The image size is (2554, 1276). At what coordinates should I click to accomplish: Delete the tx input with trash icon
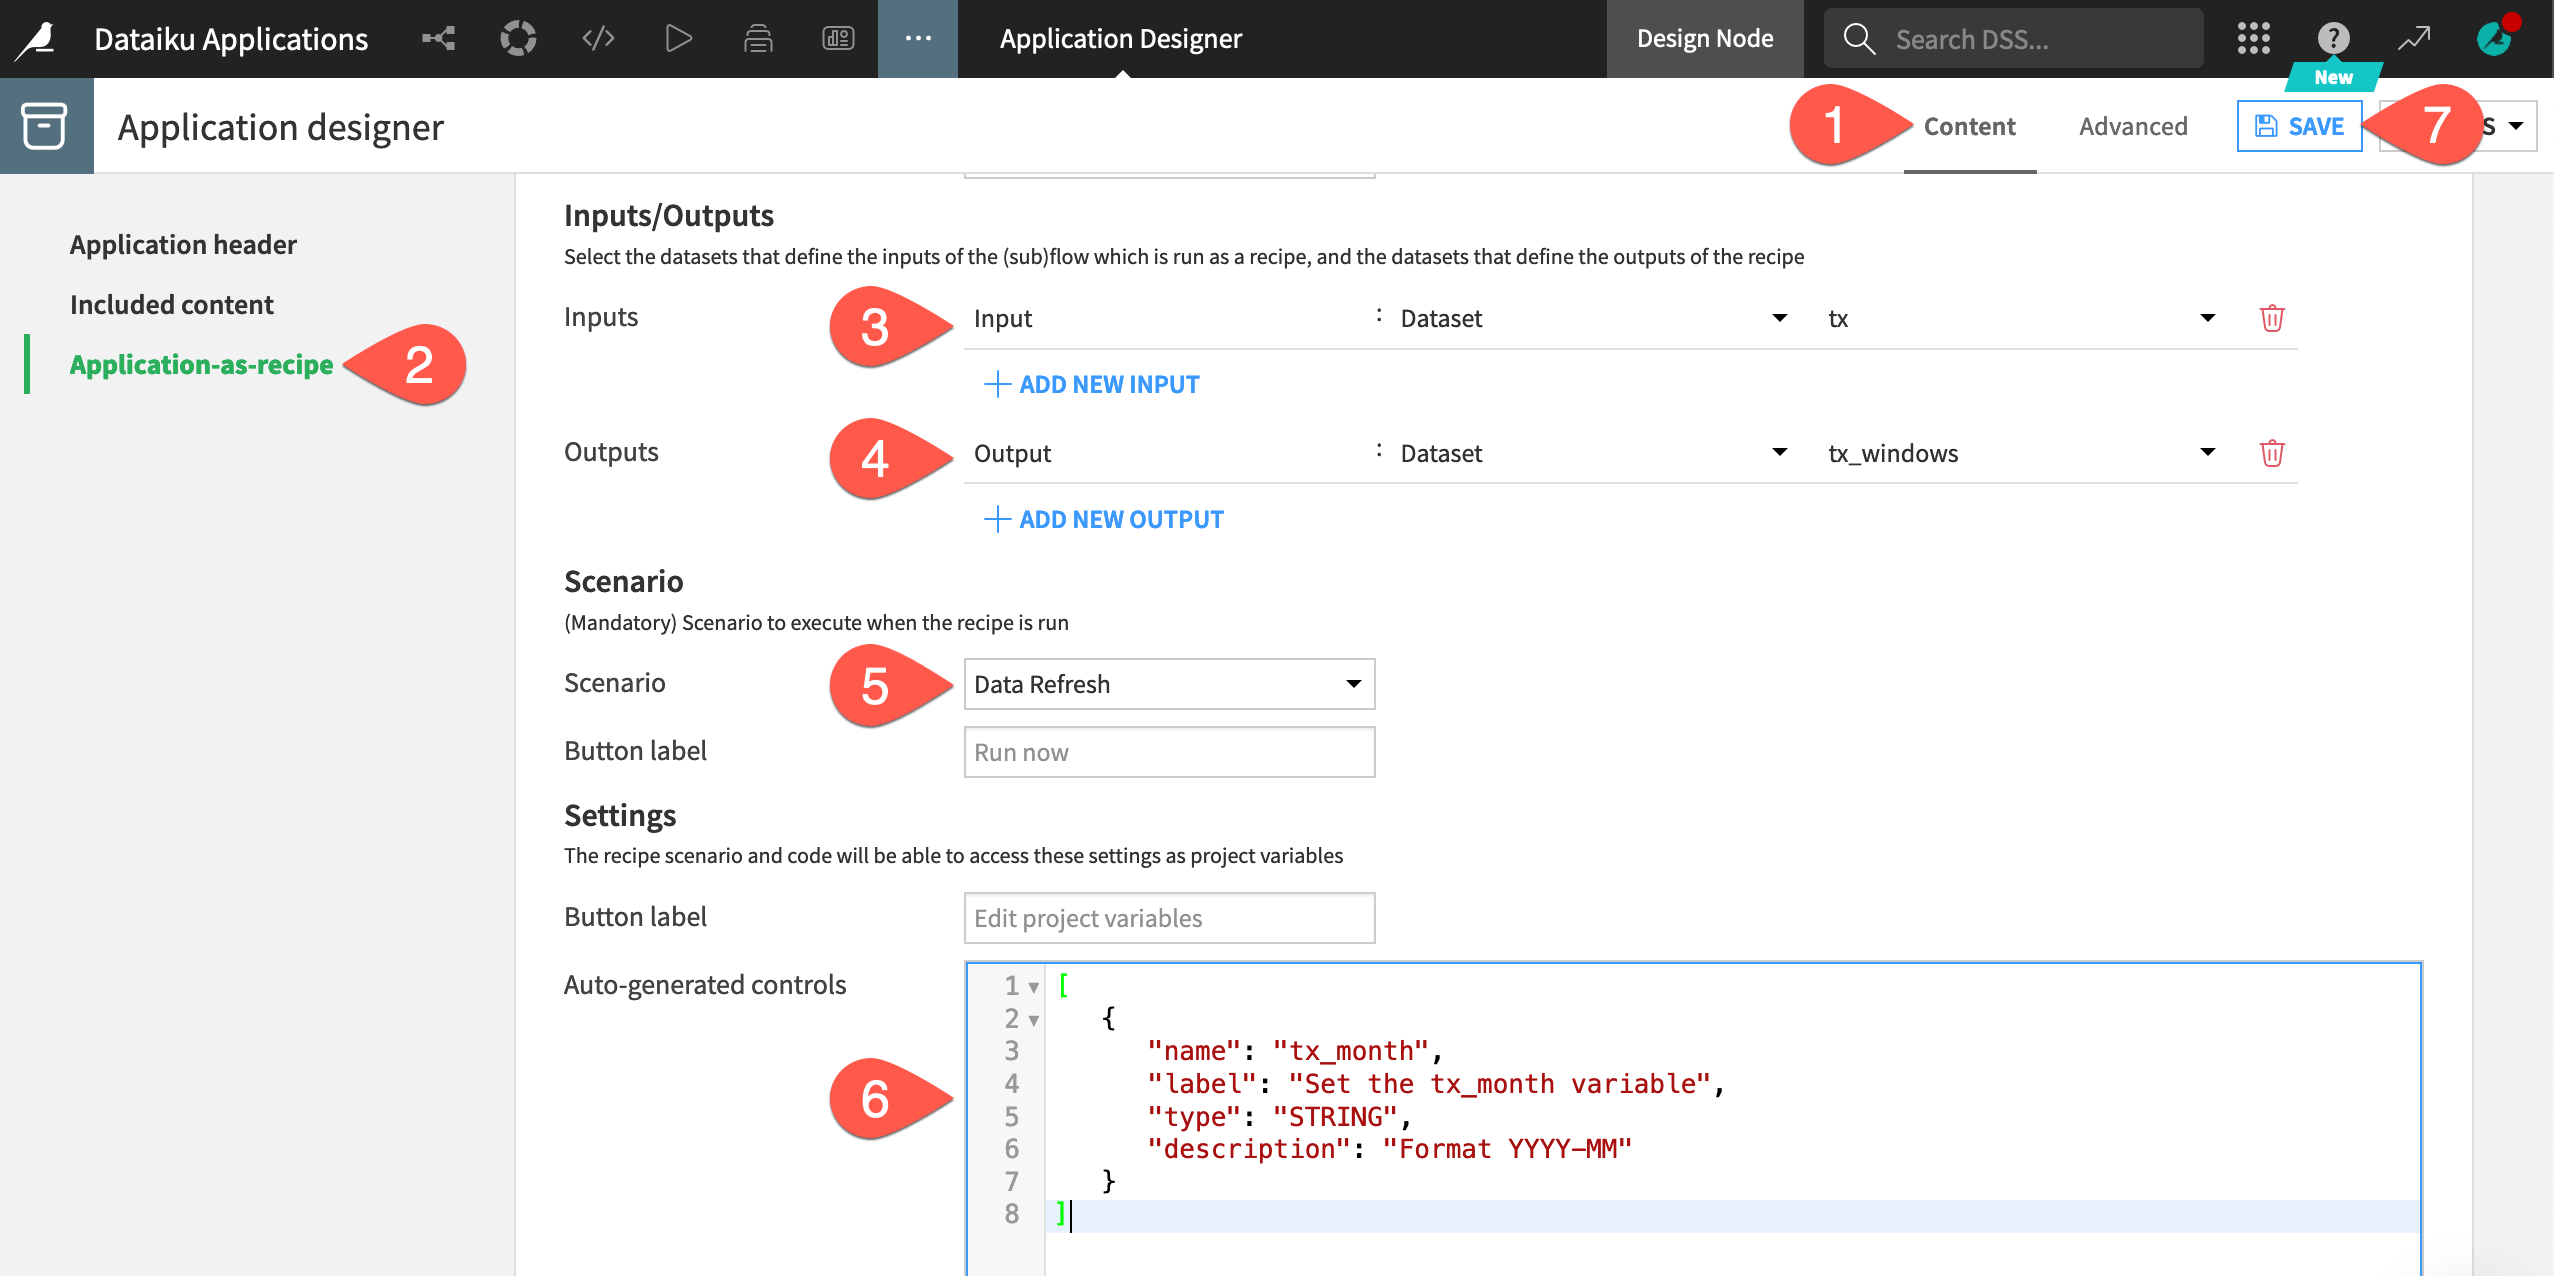pyautogui.click(x=2273, y=318)
